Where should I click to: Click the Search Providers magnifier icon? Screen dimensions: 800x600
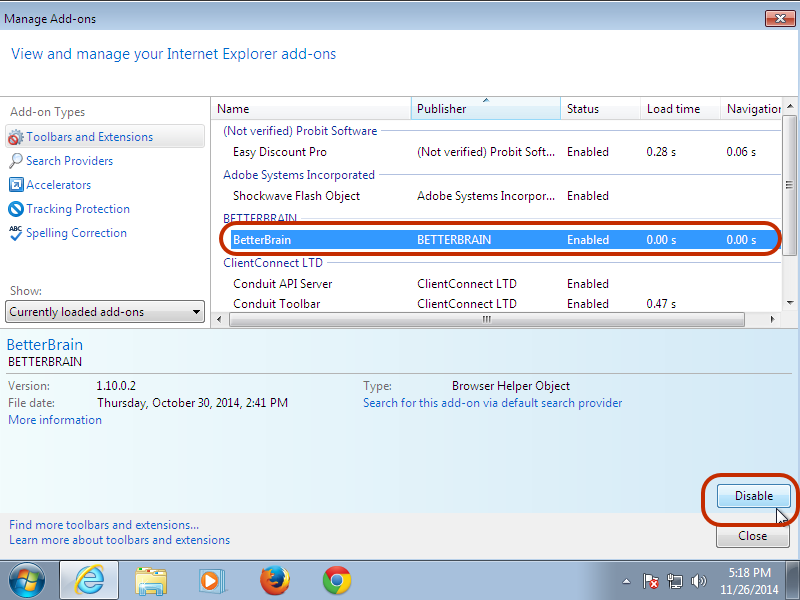click(x=16, y=161)
